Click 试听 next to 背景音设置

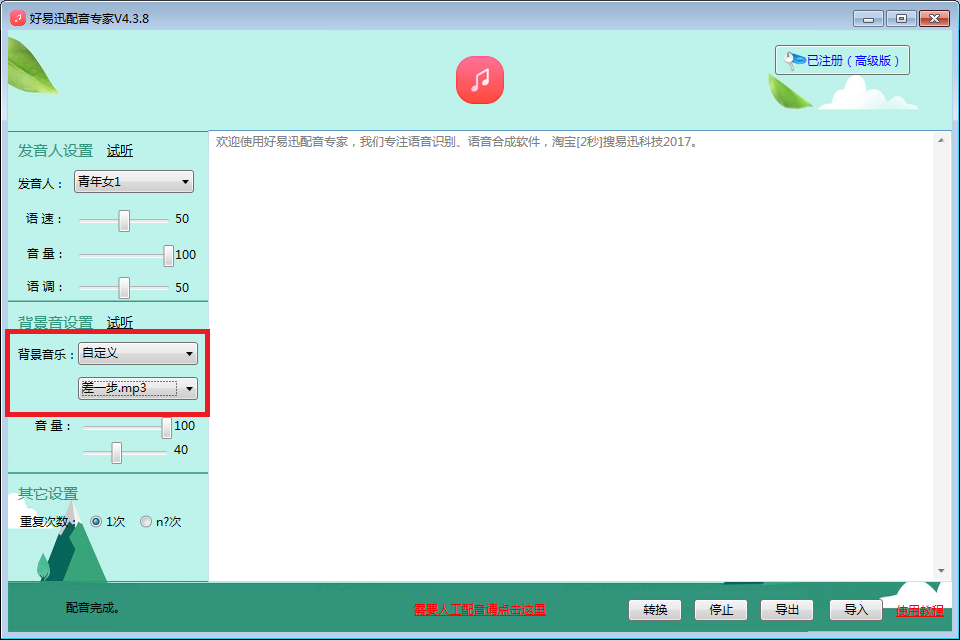120,322
